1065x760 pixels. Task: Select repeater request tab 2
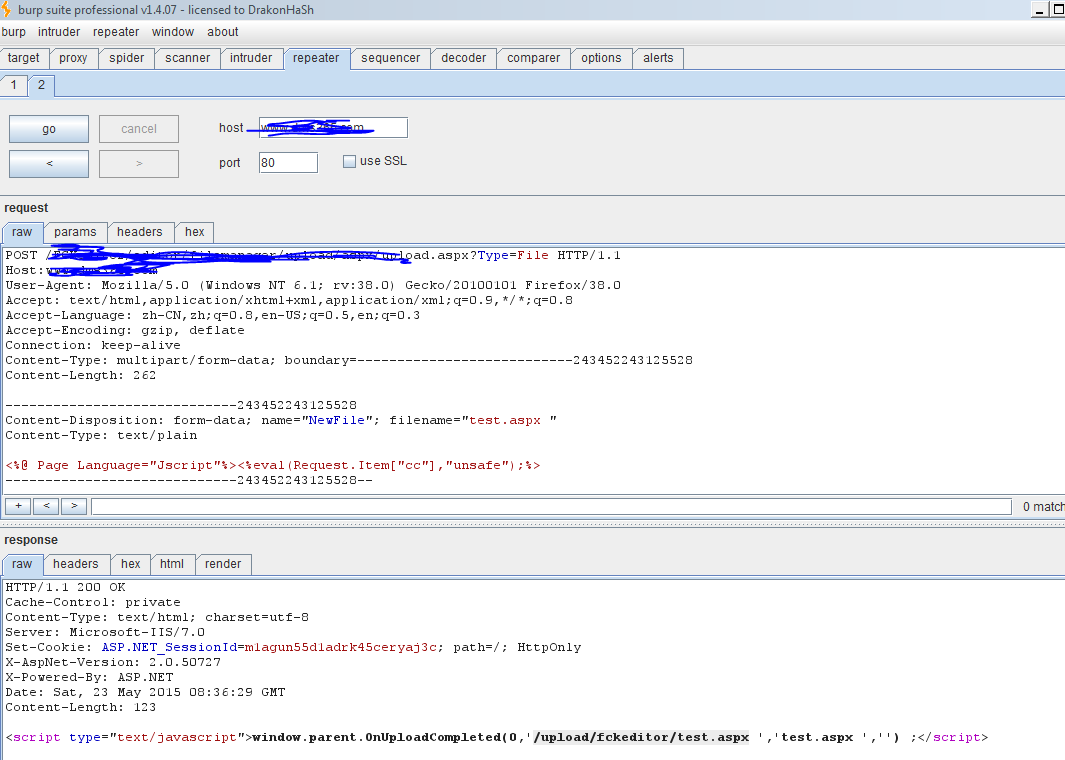coord(41,85)
